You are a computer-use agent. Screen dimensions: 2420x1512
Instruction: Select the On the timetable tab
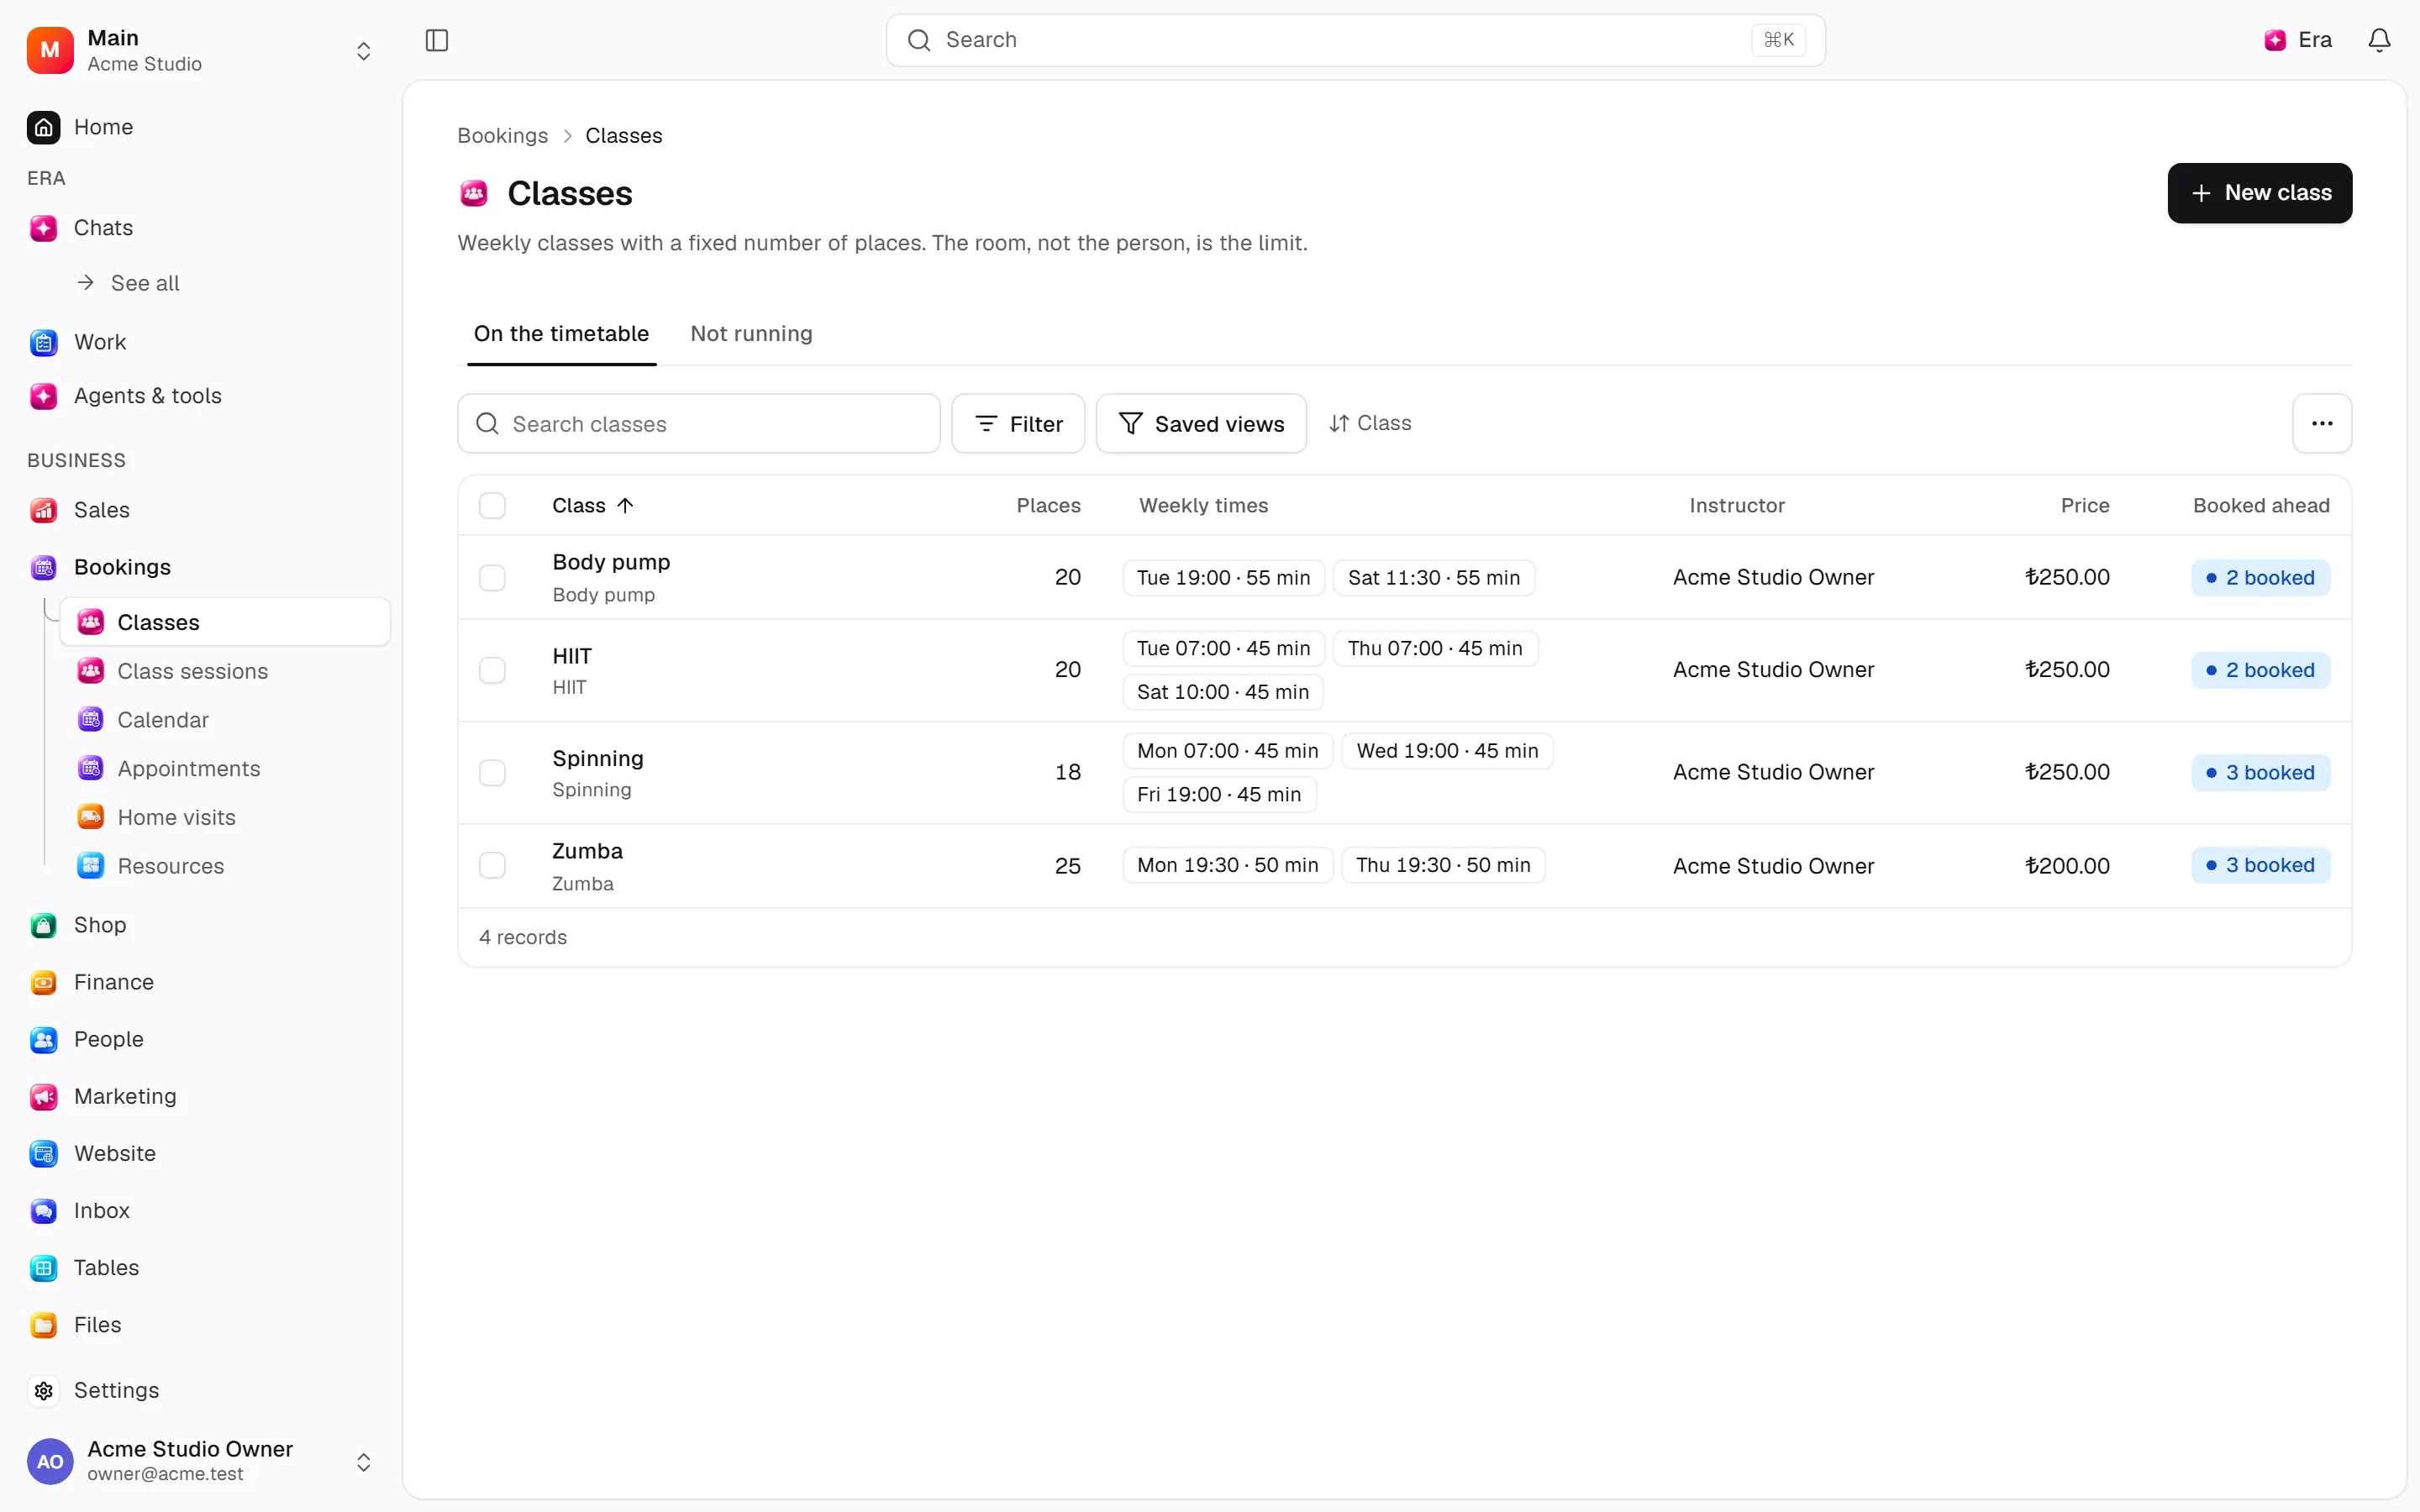[561, 334]
